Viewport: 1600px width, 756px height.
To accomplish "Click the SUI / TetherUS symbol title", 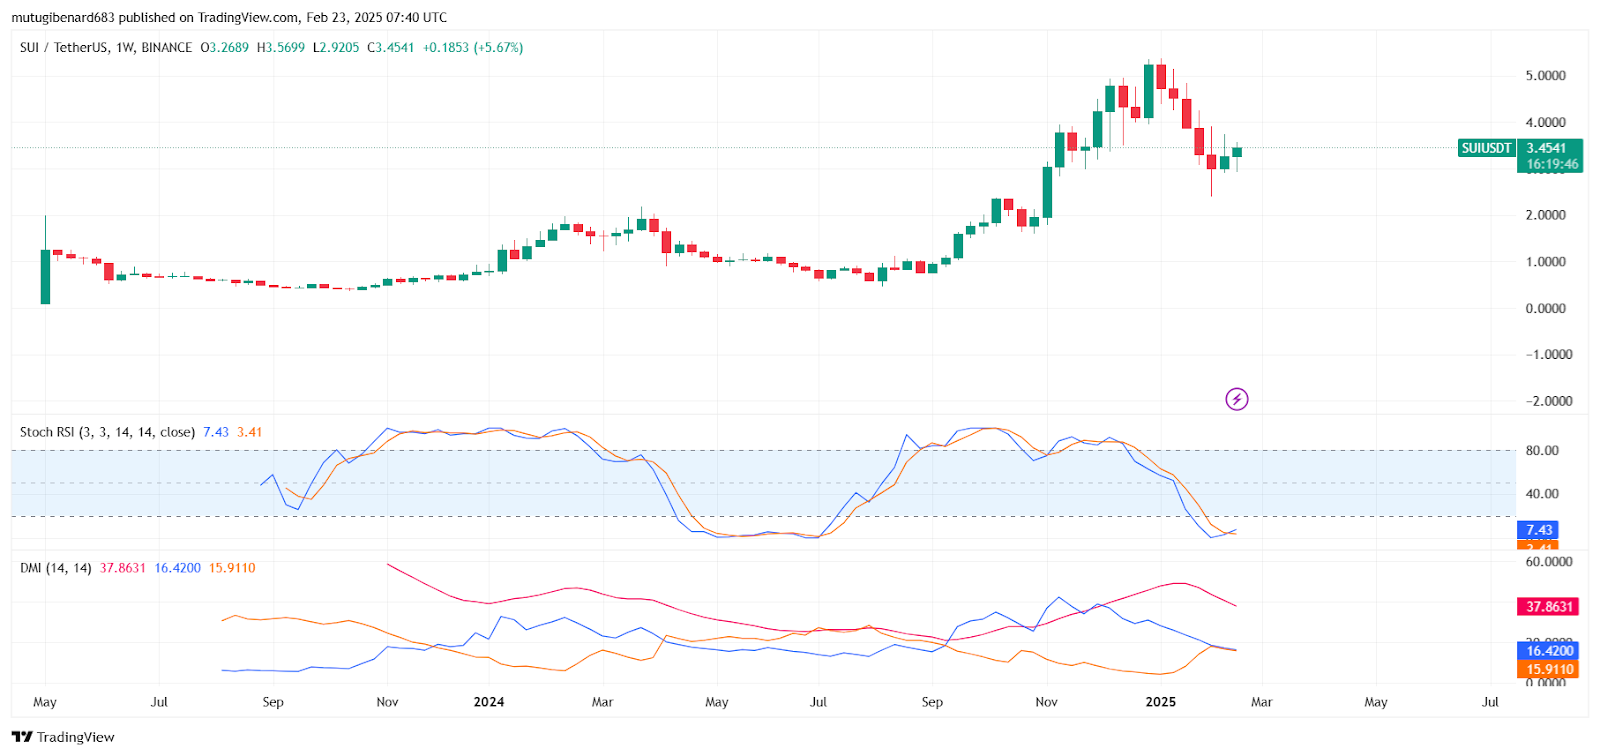I will click(64, 47).
